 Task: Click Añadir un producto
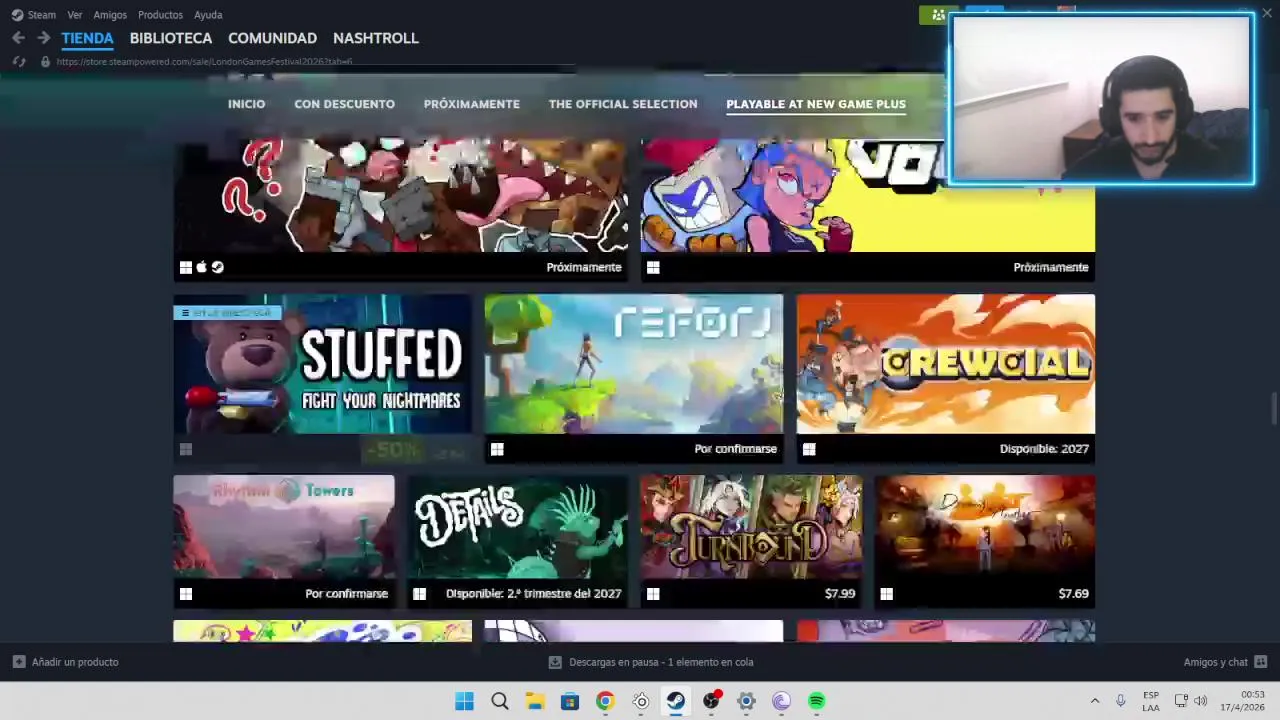[x=75, y=662]
